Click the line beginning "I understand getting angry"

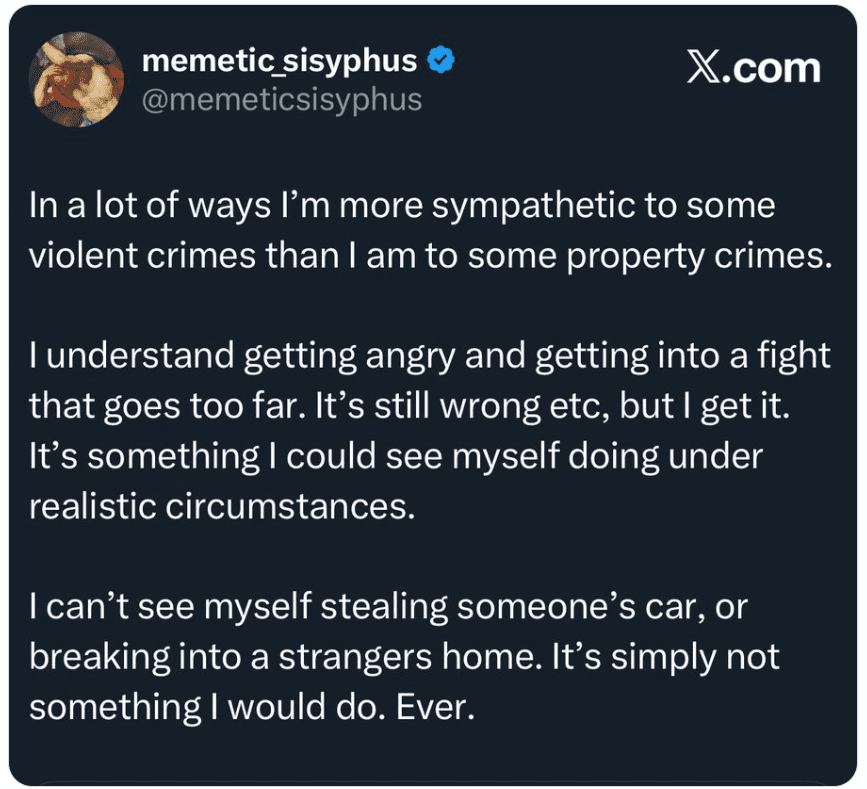430,357
